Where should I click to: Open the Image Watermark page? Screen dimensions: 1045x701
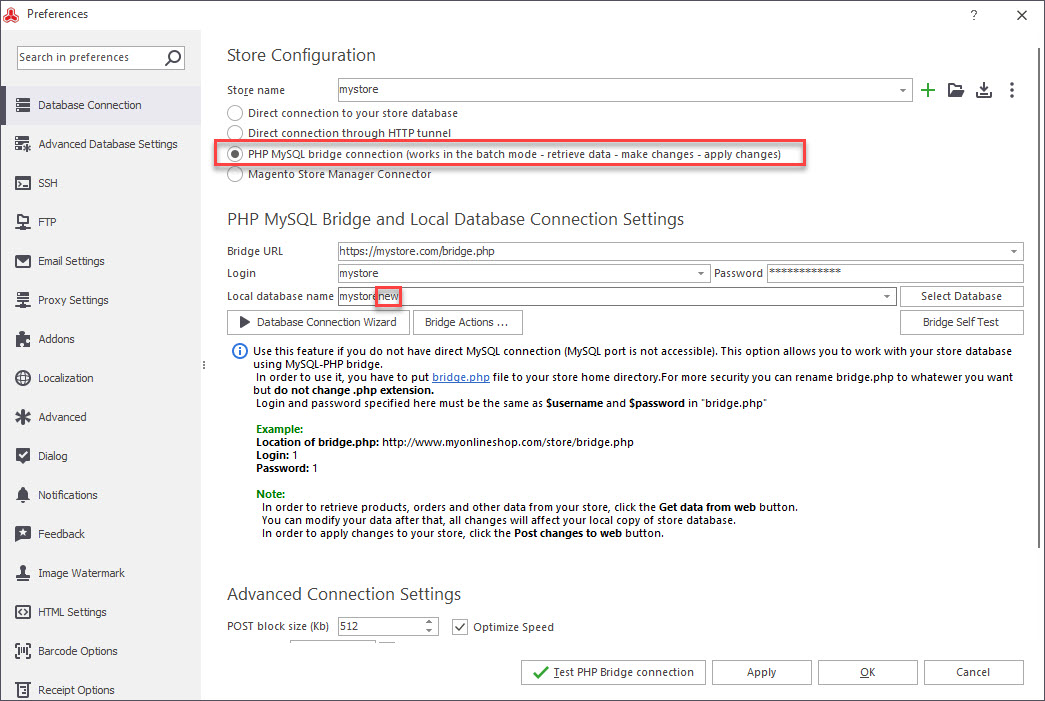coord(101,572)
